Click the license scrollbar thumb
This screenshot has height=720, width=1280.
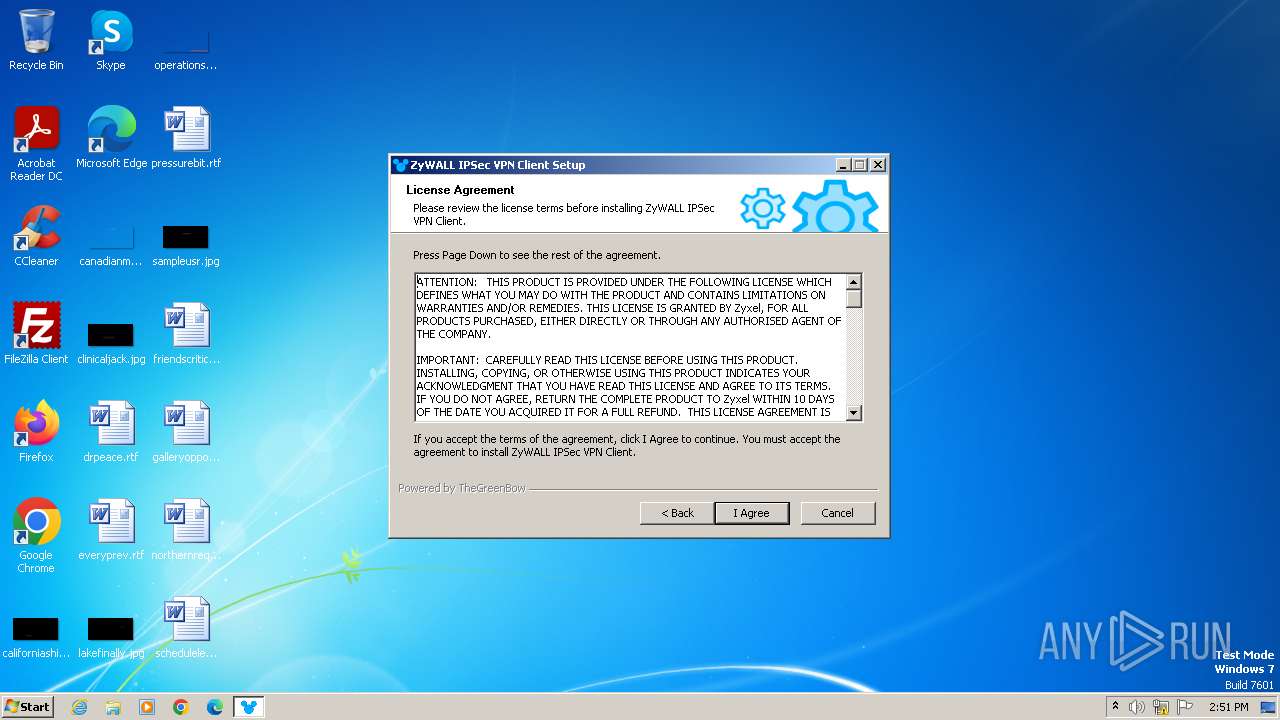click(854, 298)
